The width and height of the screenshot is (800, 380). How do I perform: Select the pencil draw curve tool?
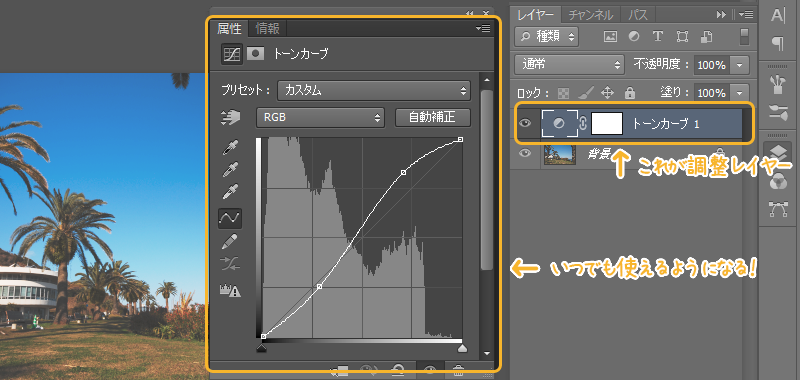pos(230,241)
